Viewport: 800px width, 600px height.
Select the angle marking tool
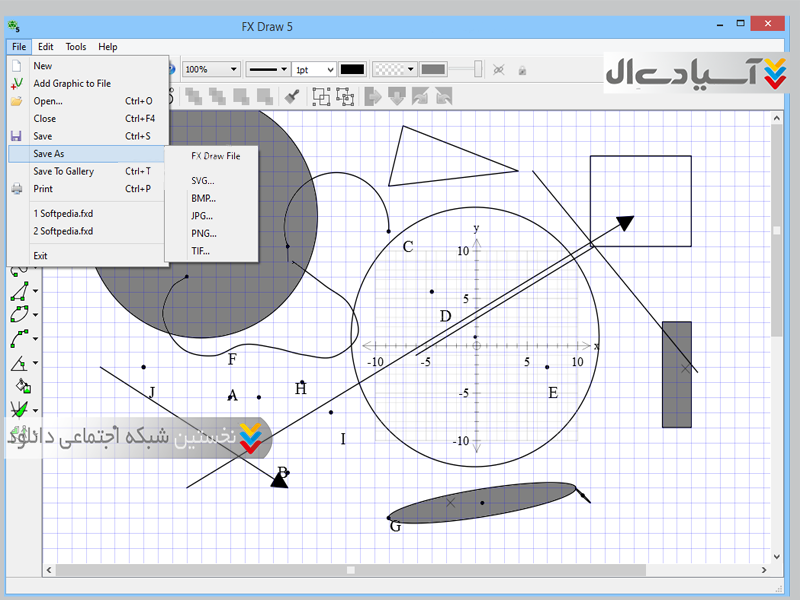pyautogui.click(x=19, y=363)
